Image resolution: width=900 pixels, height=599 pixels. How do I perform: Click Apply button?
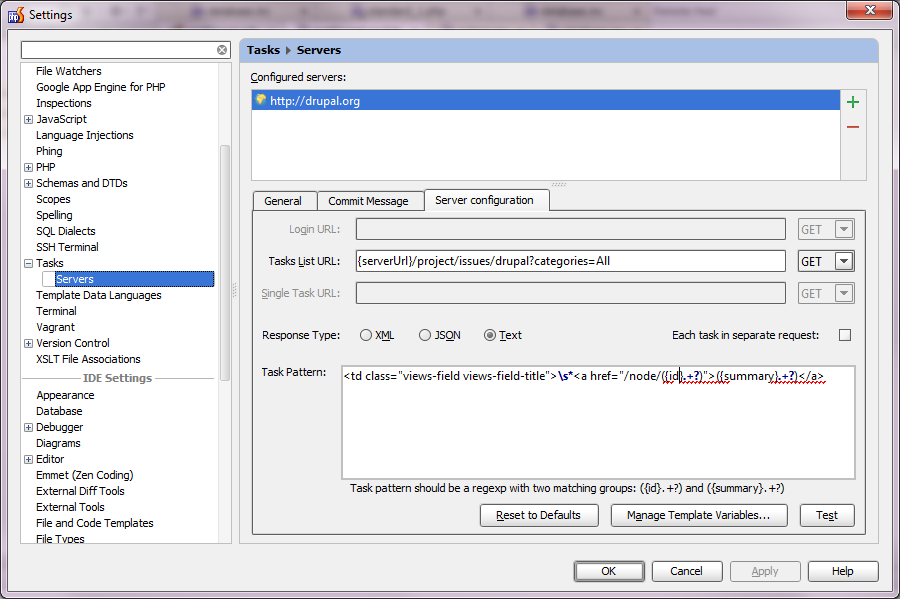(765, 571)
